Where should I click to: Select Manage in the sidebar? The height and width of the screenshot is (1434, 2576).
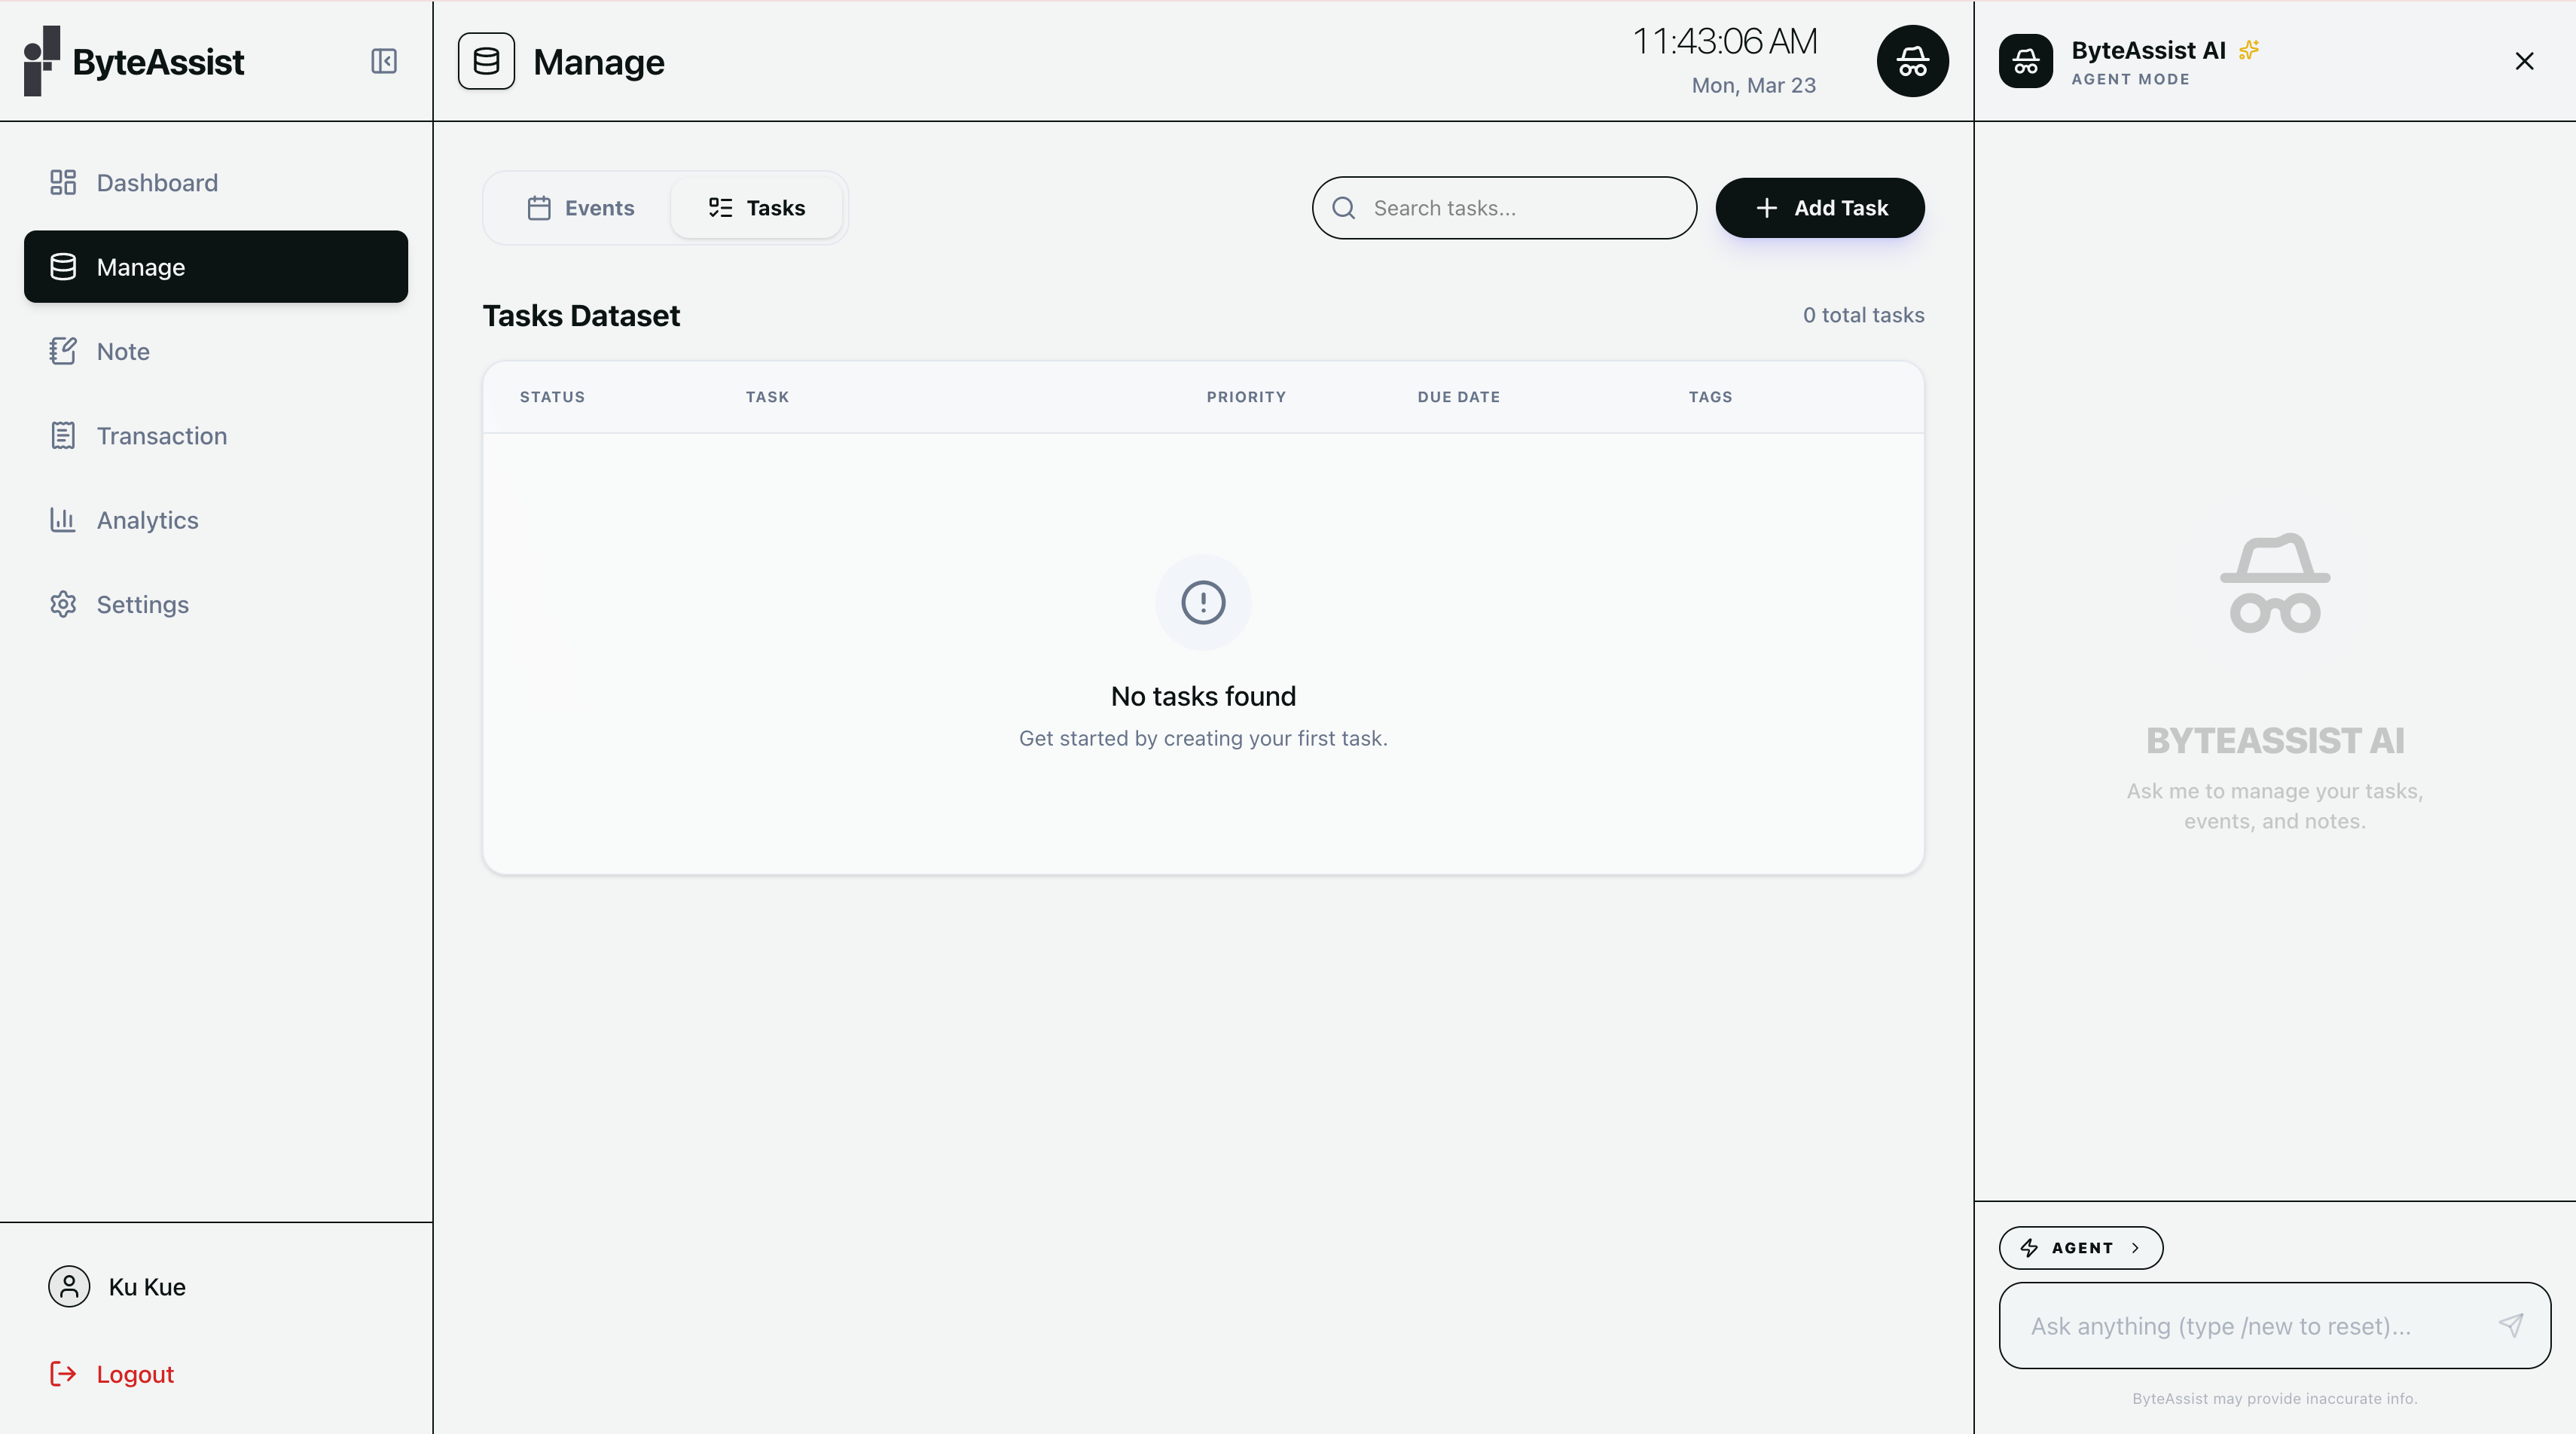point(216,267)
